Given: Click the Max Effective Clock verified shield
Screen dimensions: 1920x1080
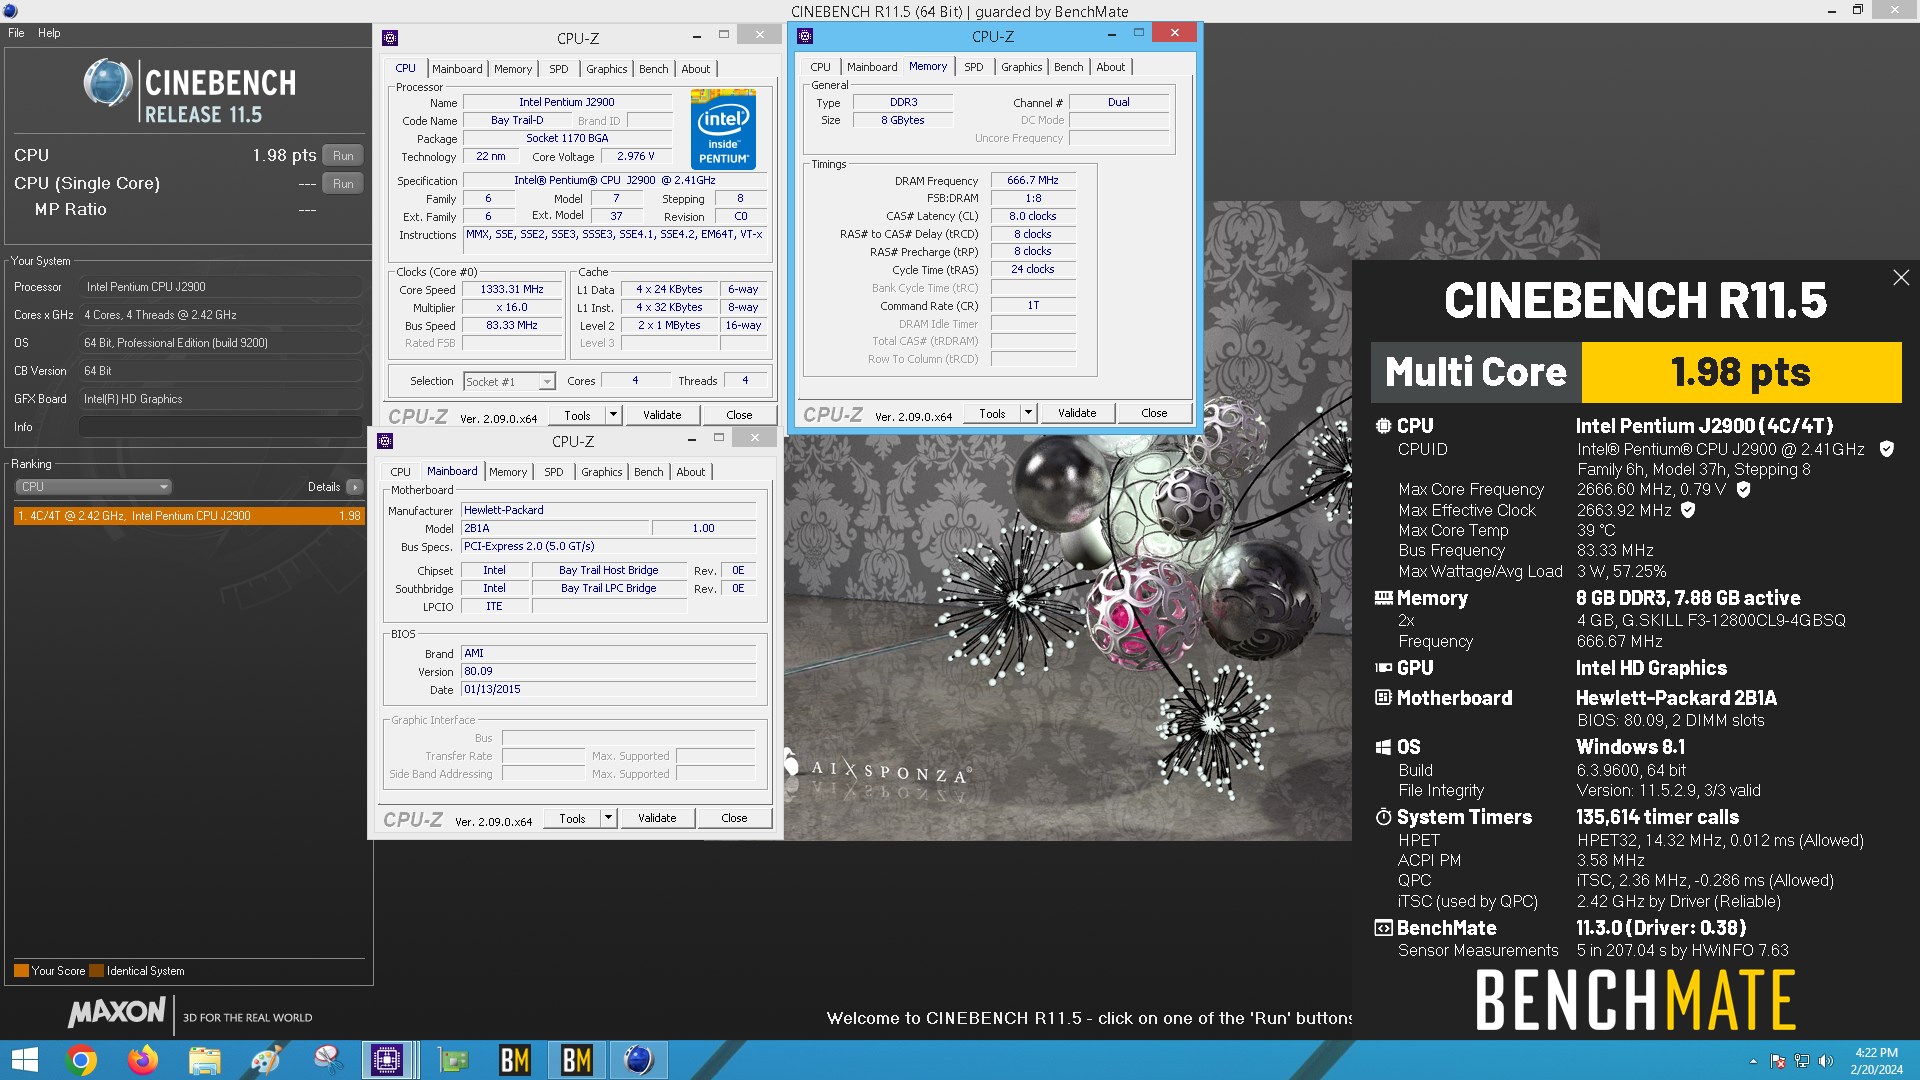Looking at the screenshot, I should pos(1688,510).
